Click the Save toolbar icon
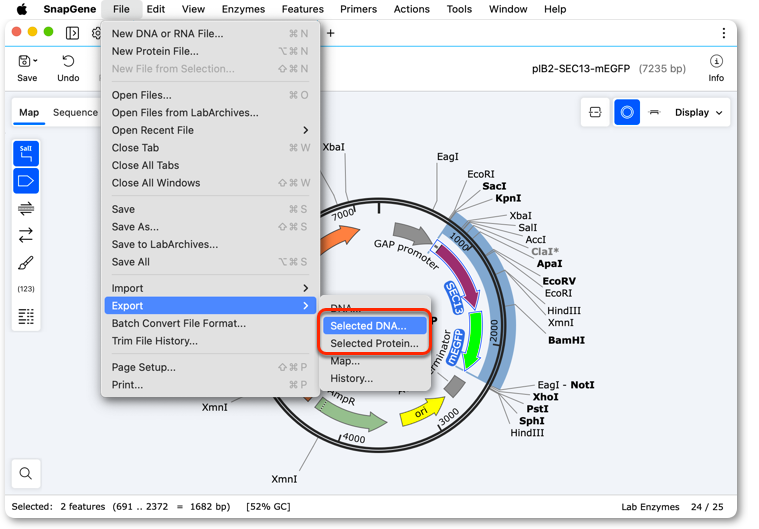759x529 pixels. point(23,61)
